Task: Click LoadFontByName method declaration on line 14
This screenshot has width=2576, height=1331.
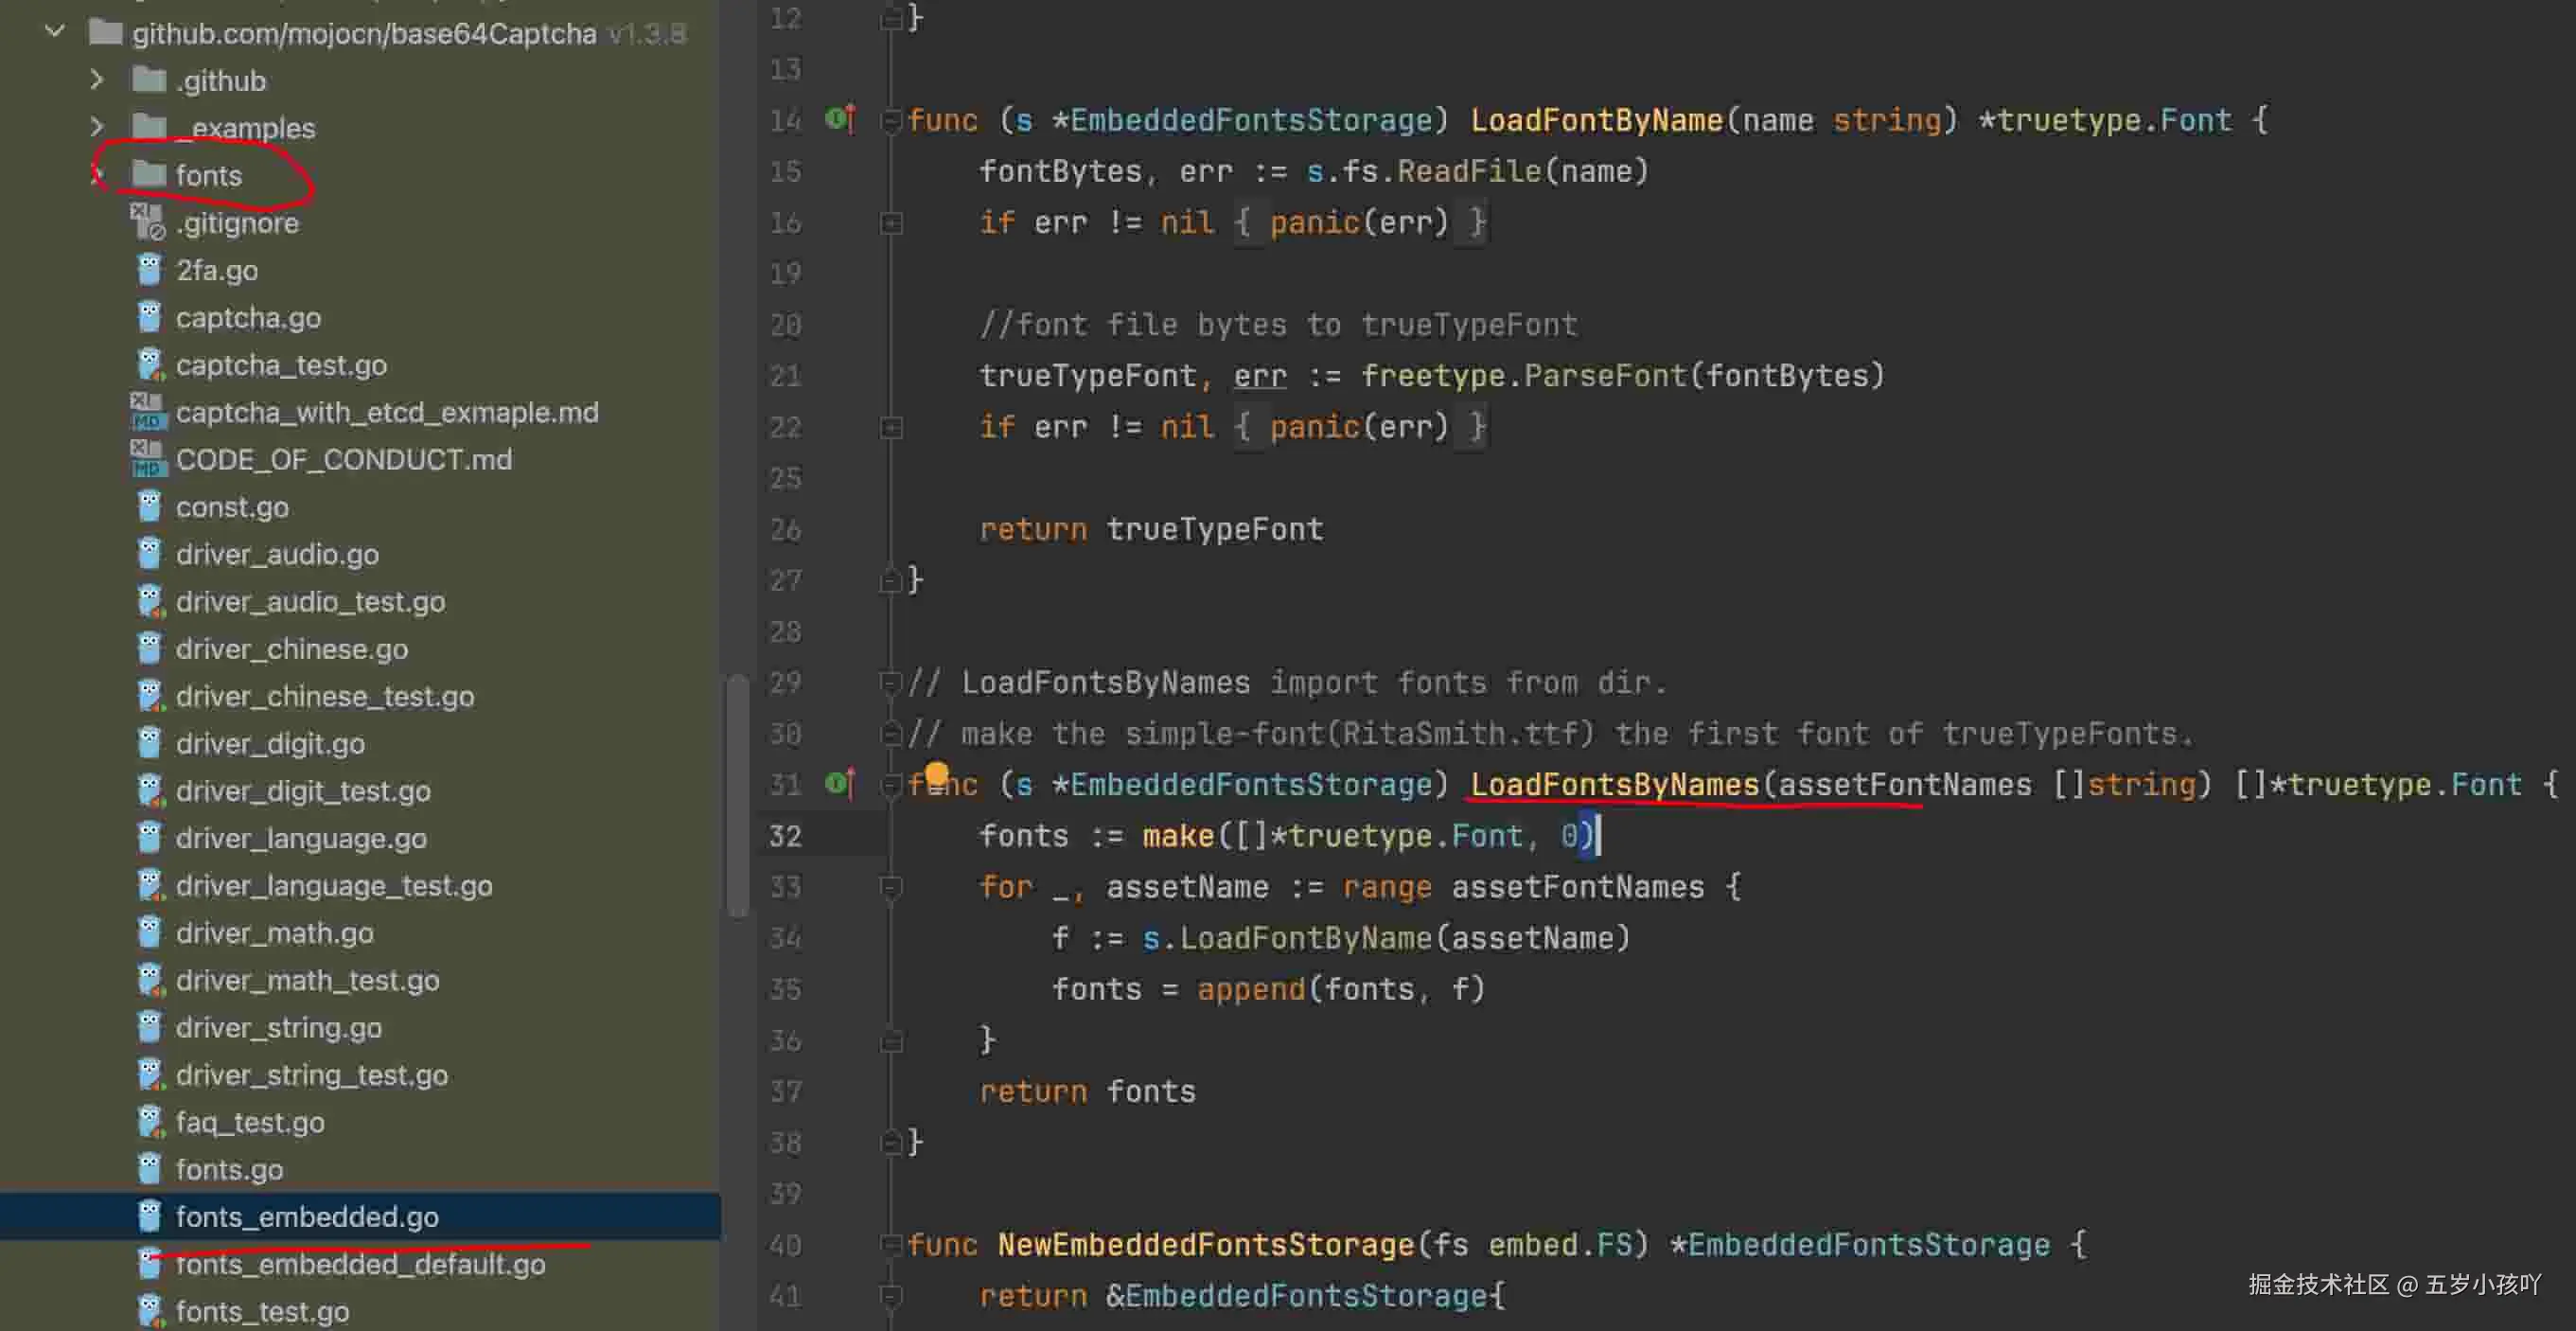Action: click(1596, 120)
